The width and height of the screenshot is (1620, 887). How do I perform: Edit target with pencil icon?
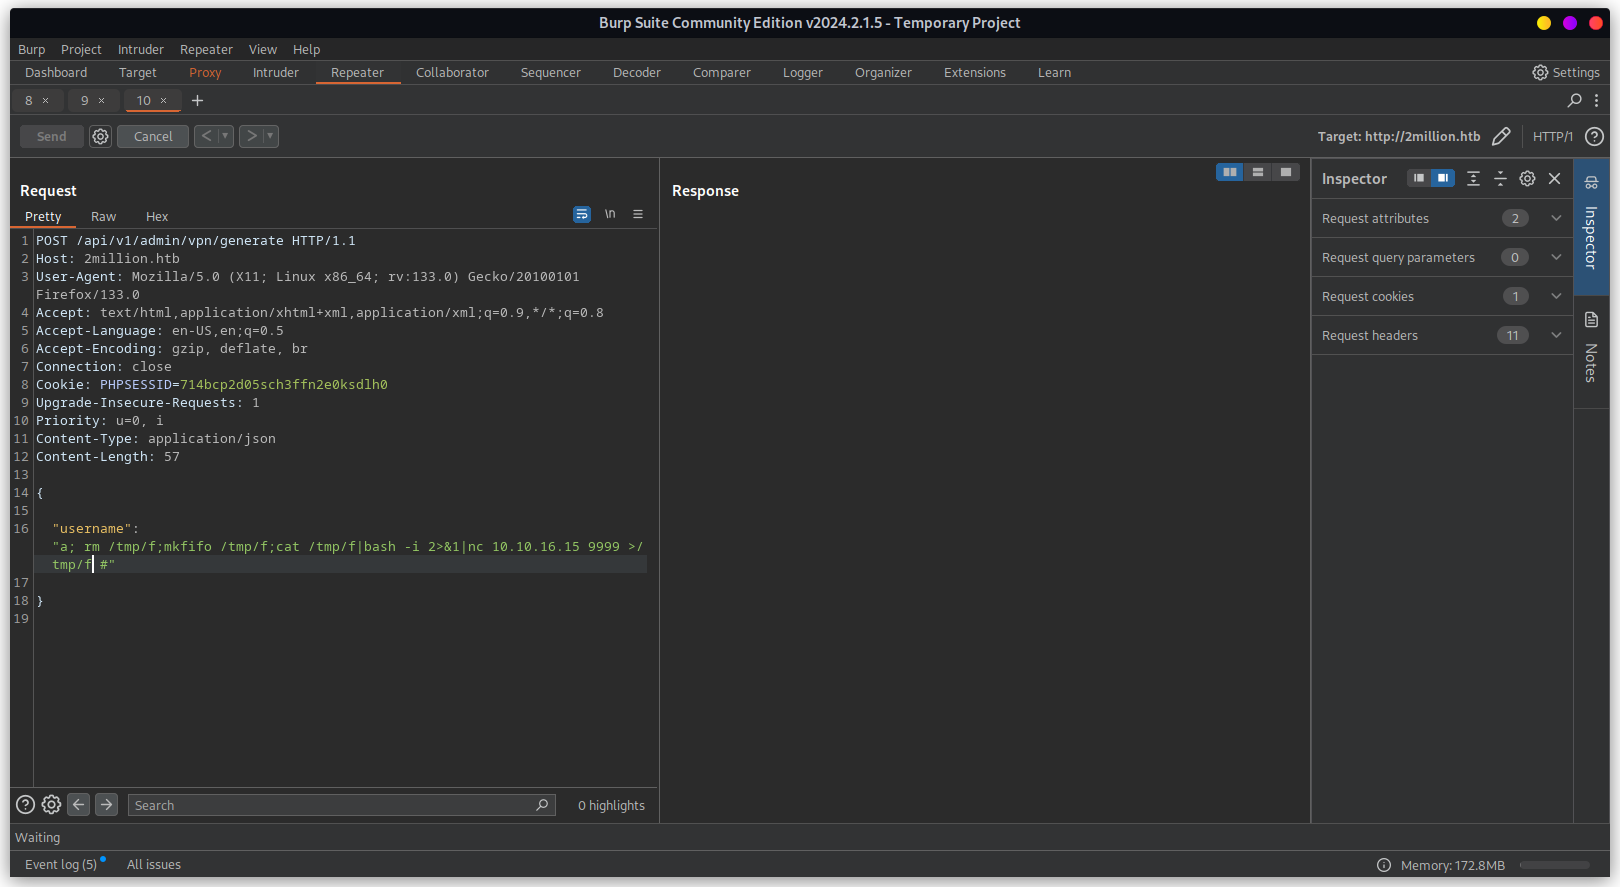[x=1501, y=136]
